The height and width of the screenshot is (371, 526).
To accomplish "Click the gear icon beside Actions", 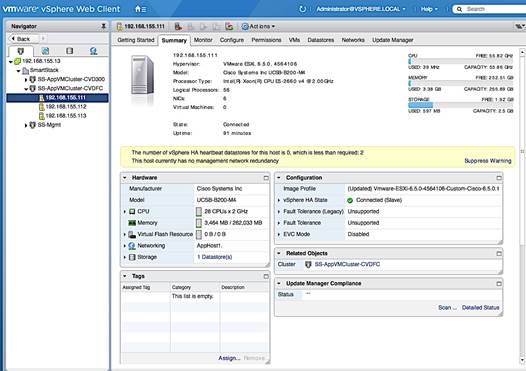I will tap(245, 26).
